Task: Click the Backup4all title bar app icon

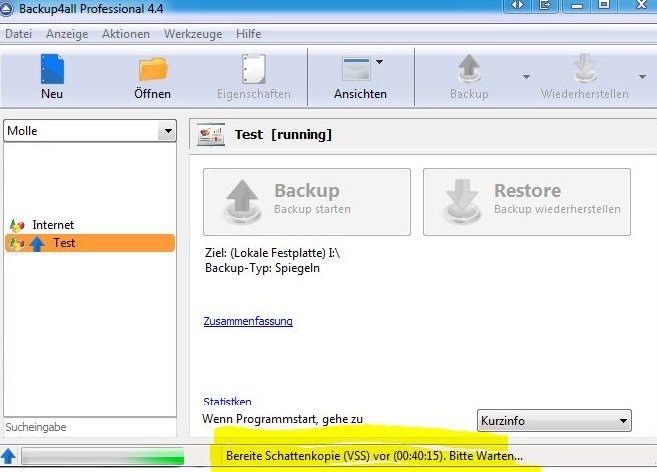Action: click(6, 8)
